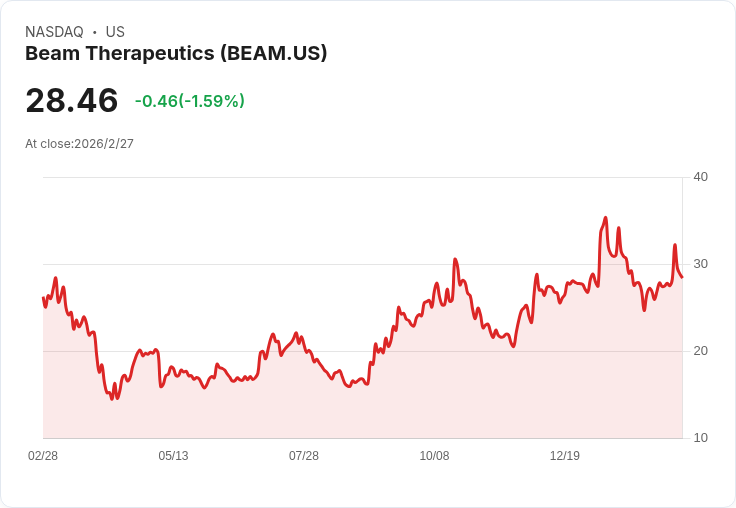This screenshot has height=508, width=736.
Task: Click the chart's highest peak near 35
Action: point(606,218)
